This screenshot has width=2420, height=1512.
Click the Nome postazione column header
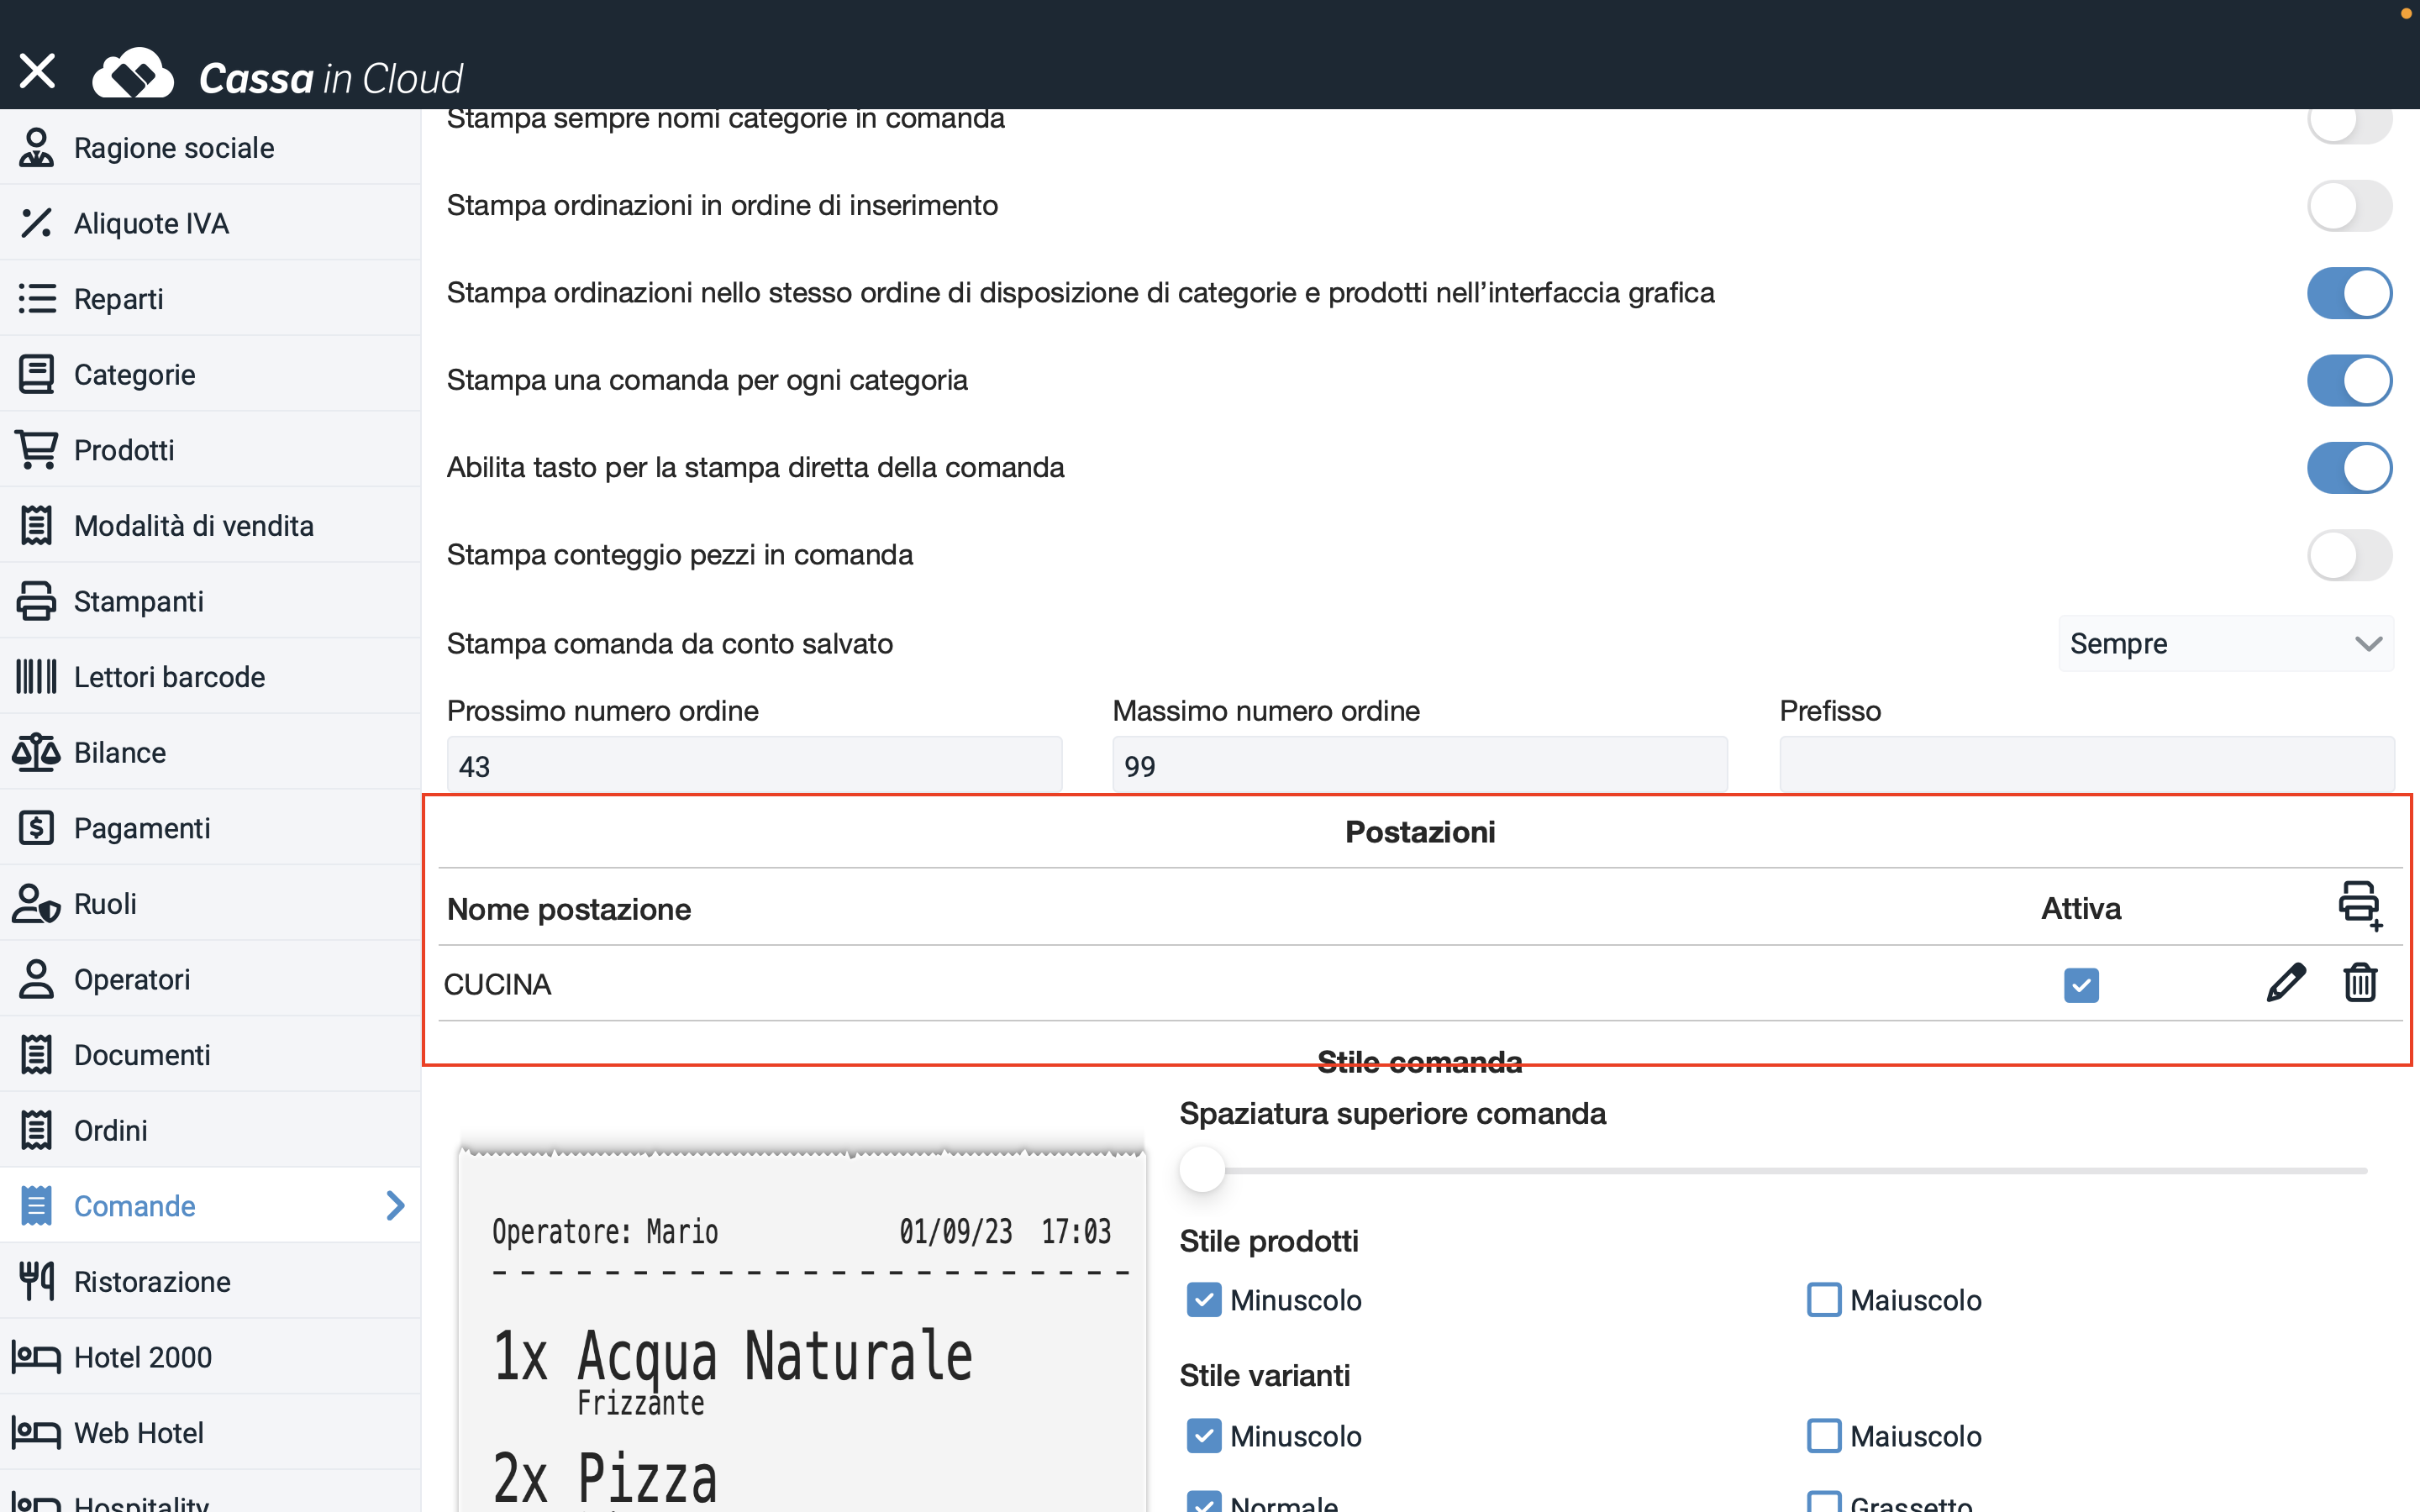pyautogui.click(x=569, y=909)
